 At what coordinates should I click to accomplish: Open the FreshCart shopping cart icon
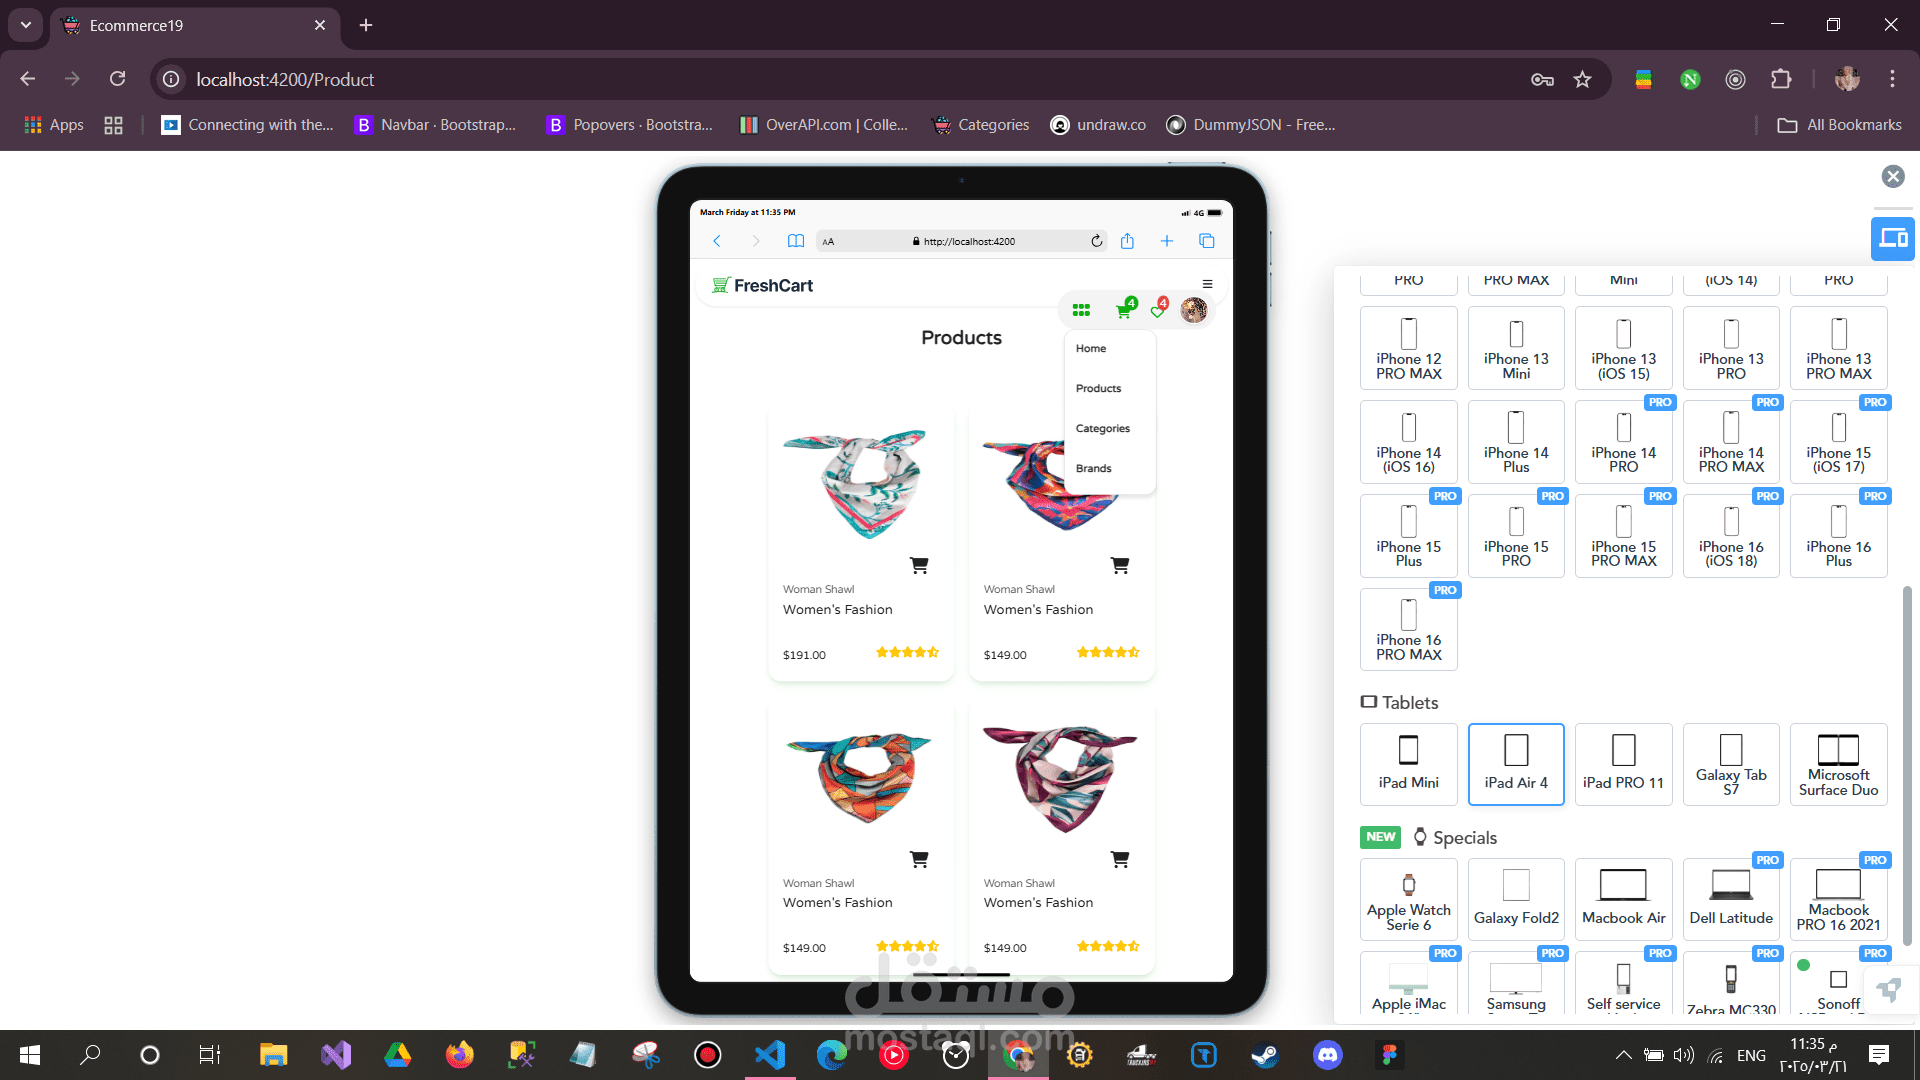pos(1123,311)
